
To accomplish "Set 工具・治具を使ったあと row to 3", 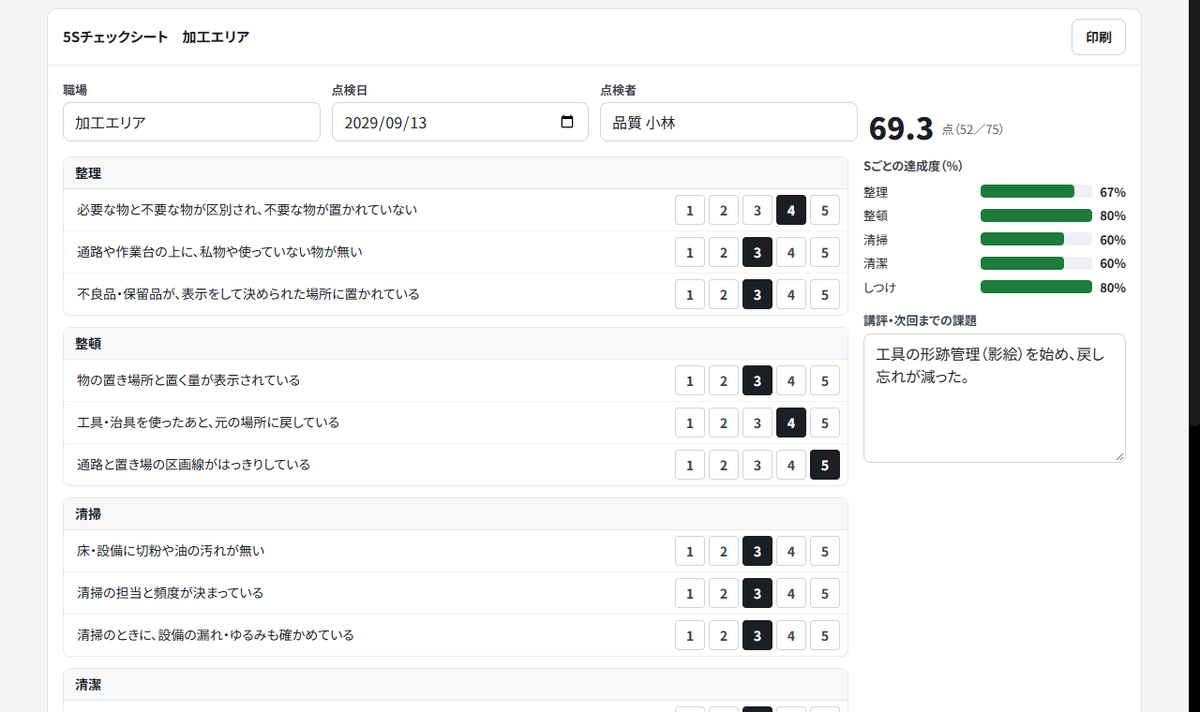I will (757, 423).
